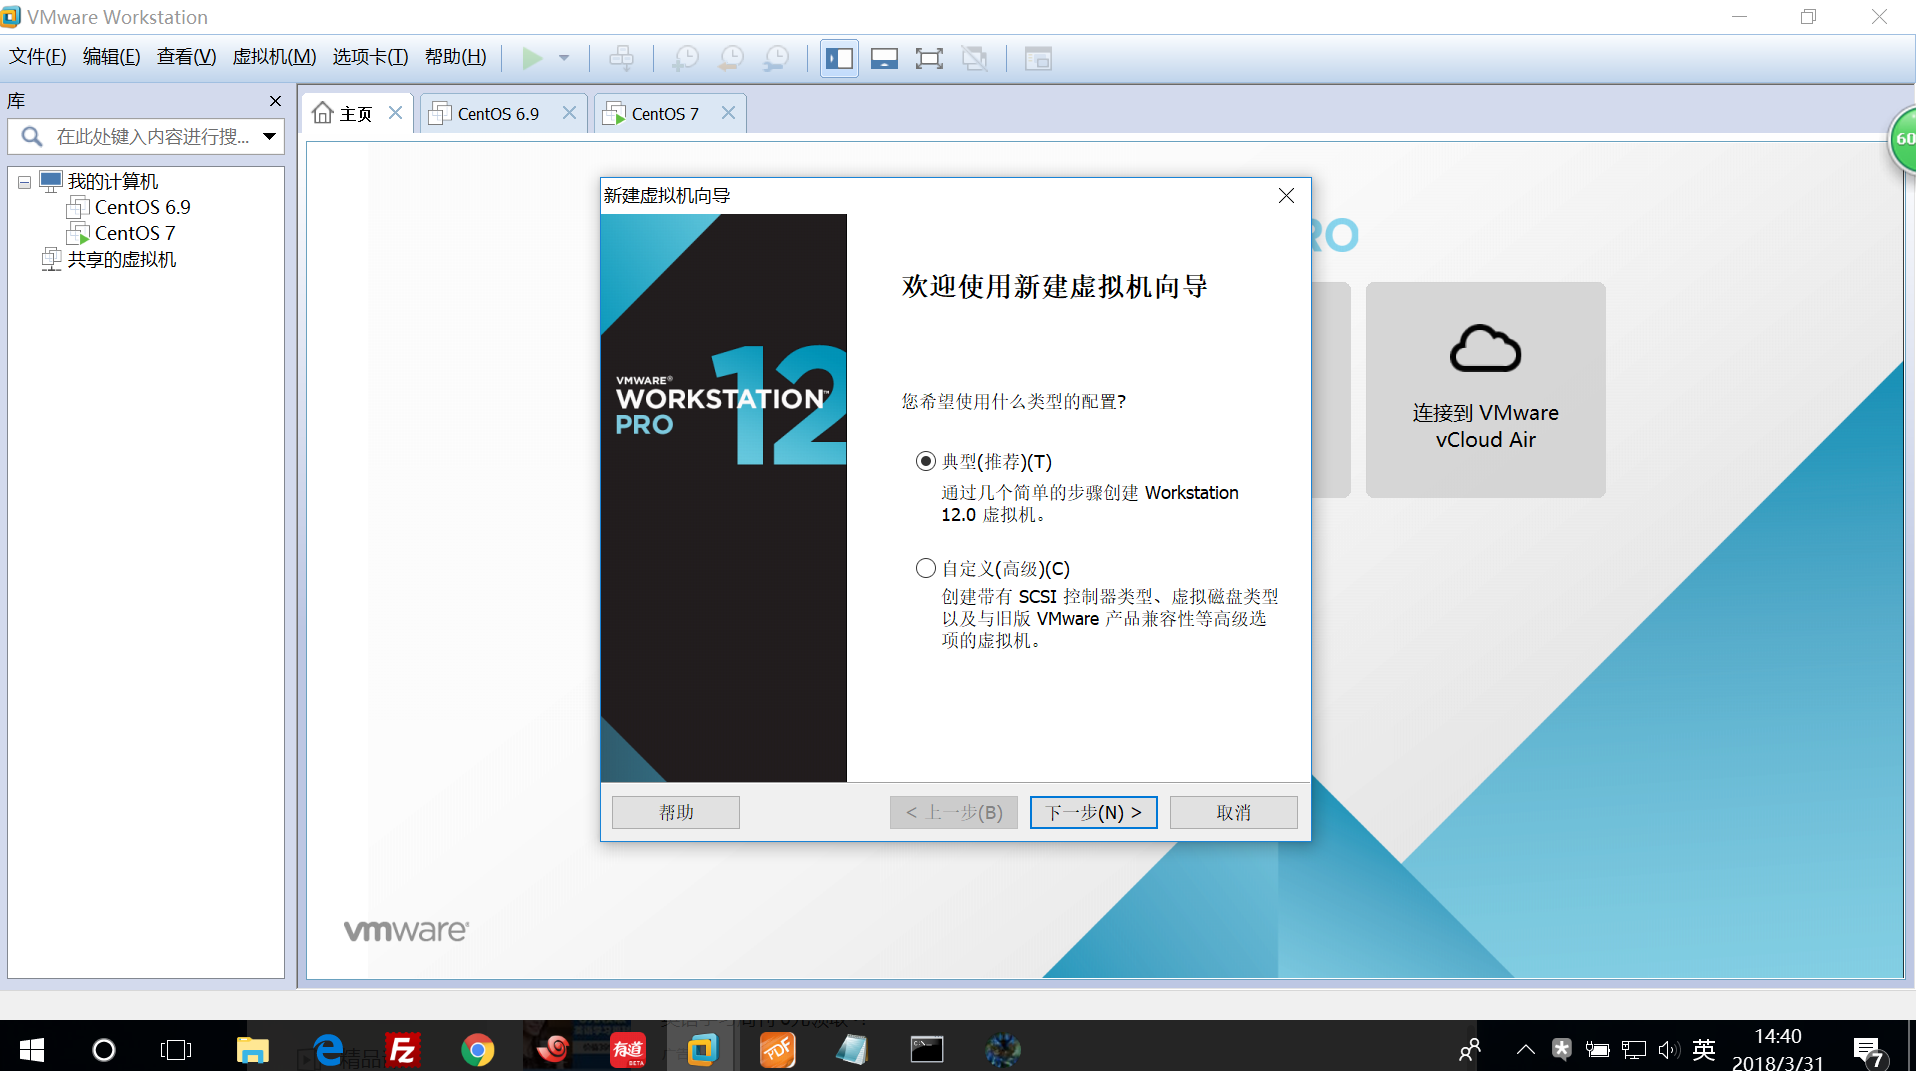Select CentOS 6.9 in the library tree
The width and height of the screenshot is (1916, 1071).
(x=142, y=207)
